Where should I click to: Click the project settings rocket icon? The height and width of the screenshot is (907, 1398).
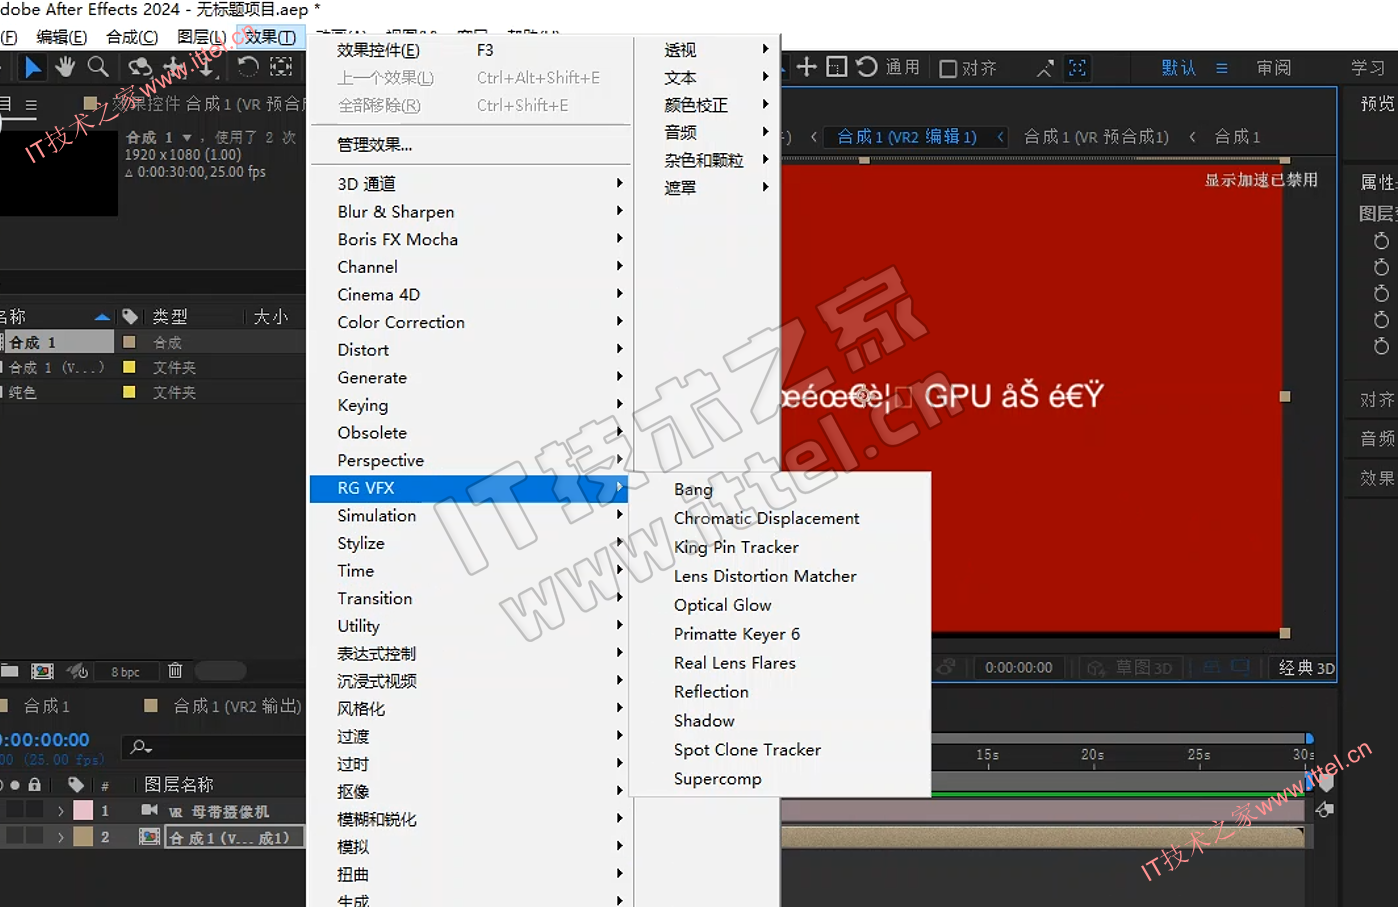(77, 671)
